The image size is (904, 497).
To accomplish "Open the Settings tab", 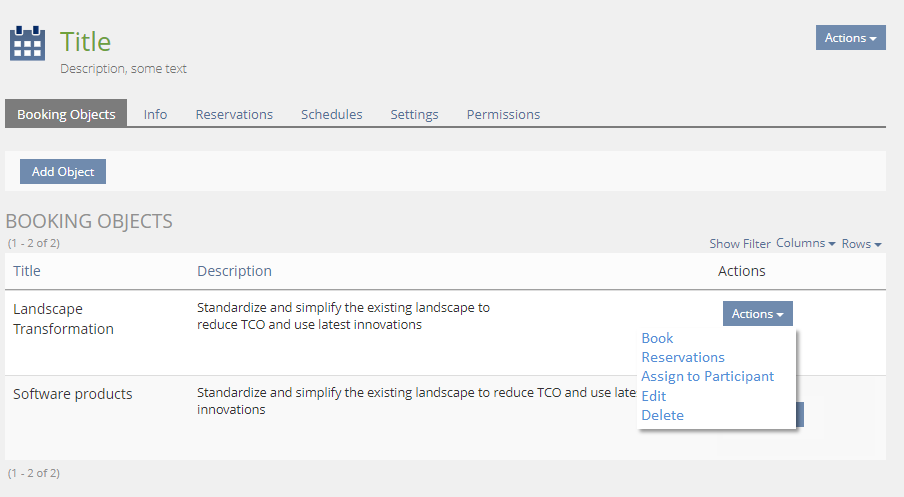I will pyautogui.click(x=414, y=114).
